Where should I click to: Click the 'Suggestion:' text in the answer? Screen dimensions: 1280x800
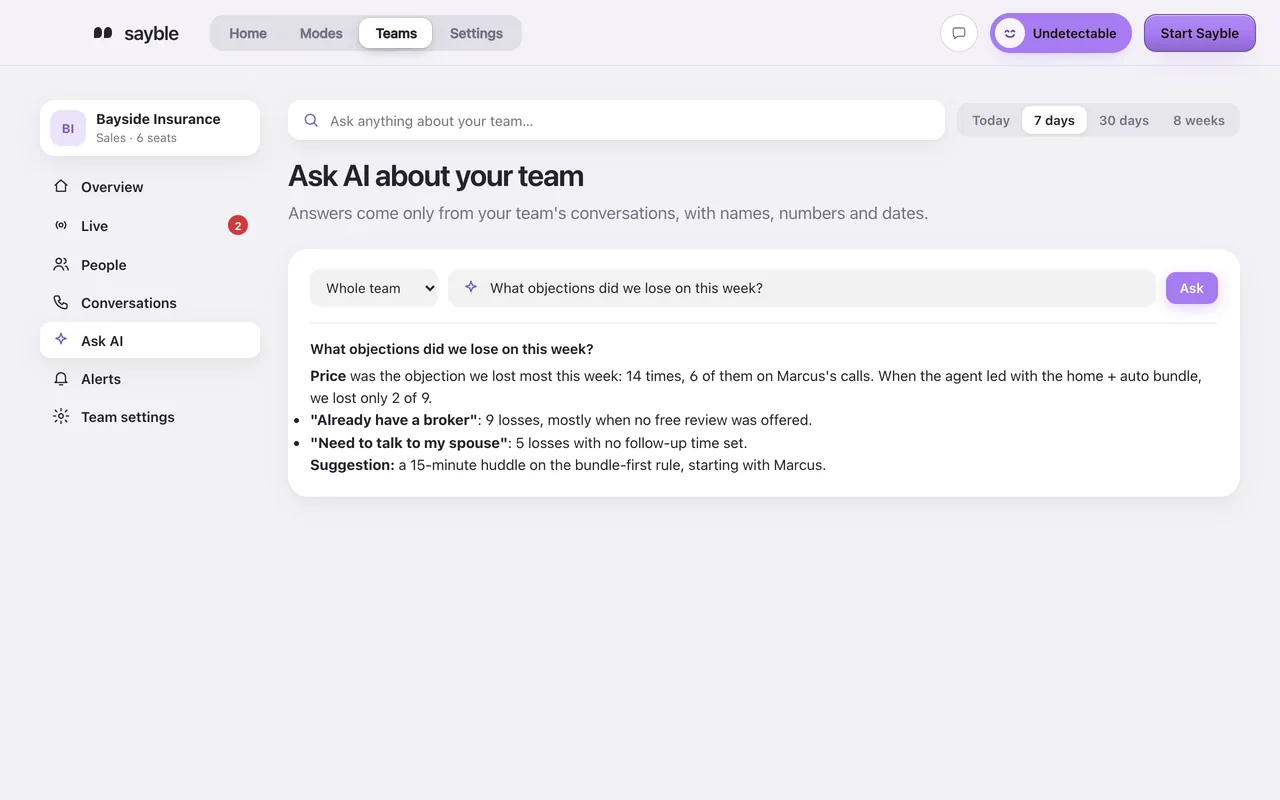(x=352, y=465)
